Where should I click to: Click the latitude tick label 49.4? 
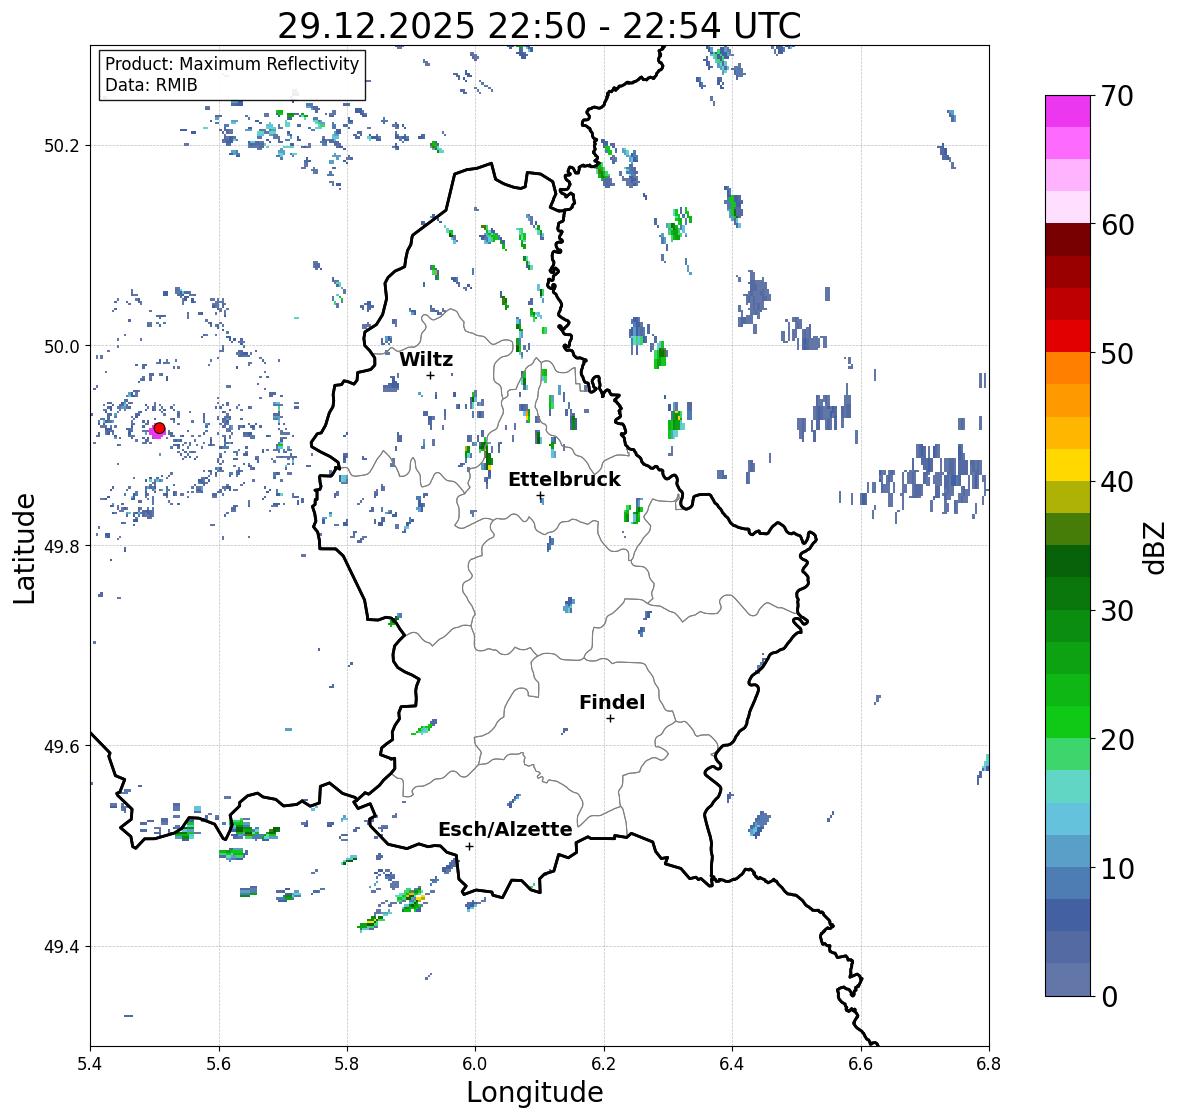click(62, 947)
